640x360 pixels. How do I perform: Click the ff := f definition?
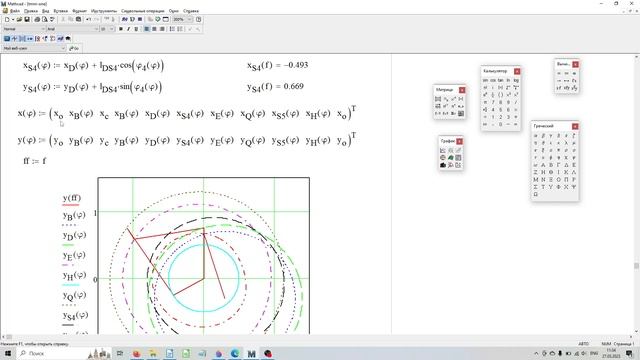(35, 161)
